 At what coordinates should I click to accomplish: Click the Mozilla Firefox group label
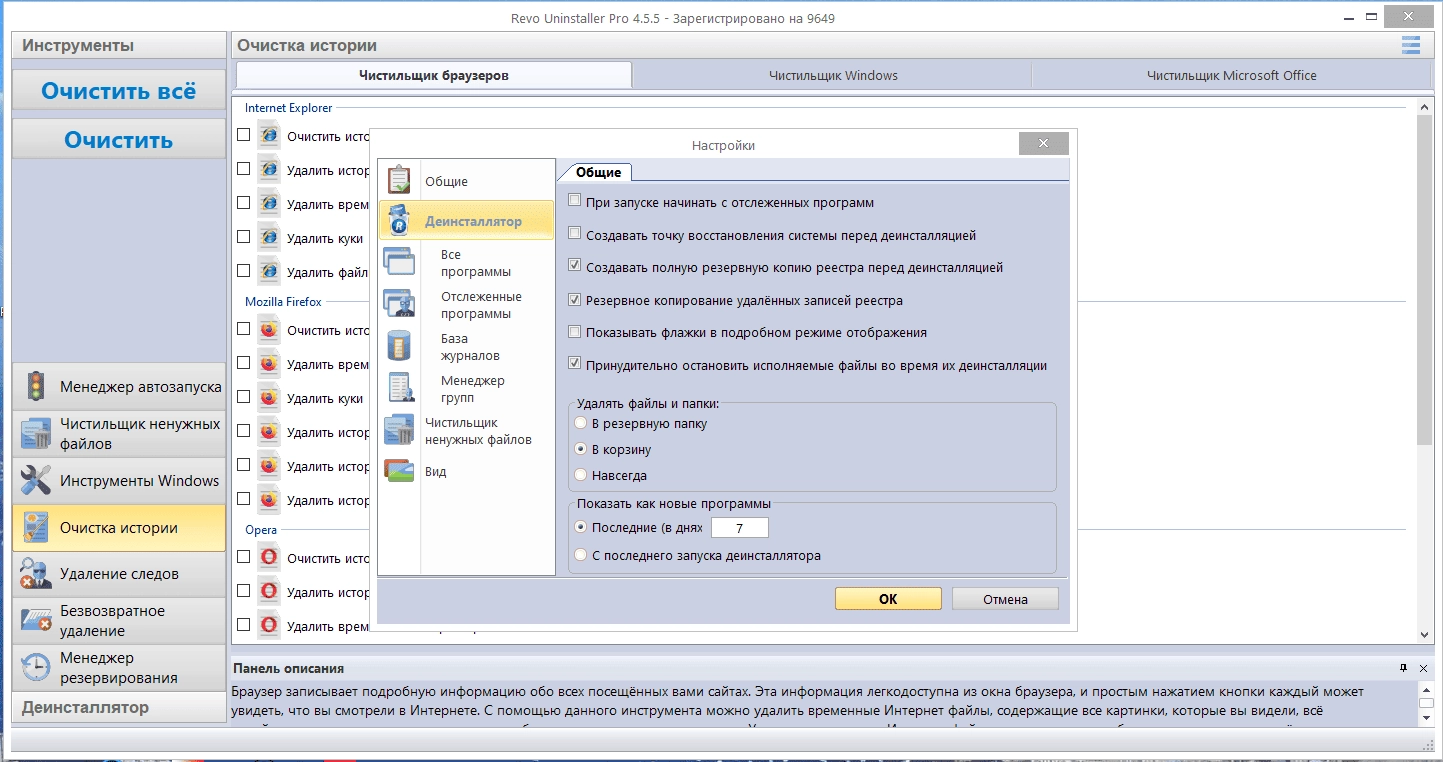(x=284, y=301)
